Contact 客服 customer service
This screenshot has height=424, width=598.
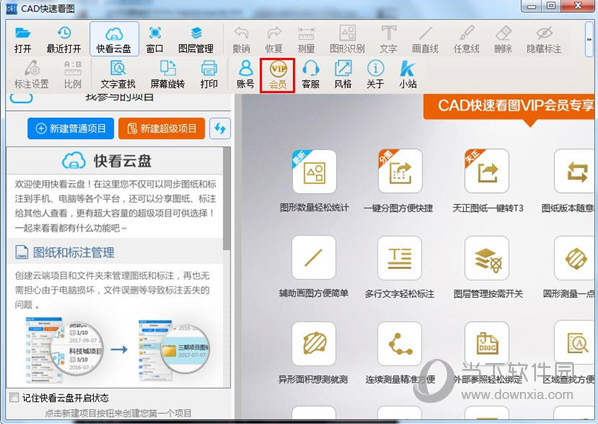click(x=310, y=74)
